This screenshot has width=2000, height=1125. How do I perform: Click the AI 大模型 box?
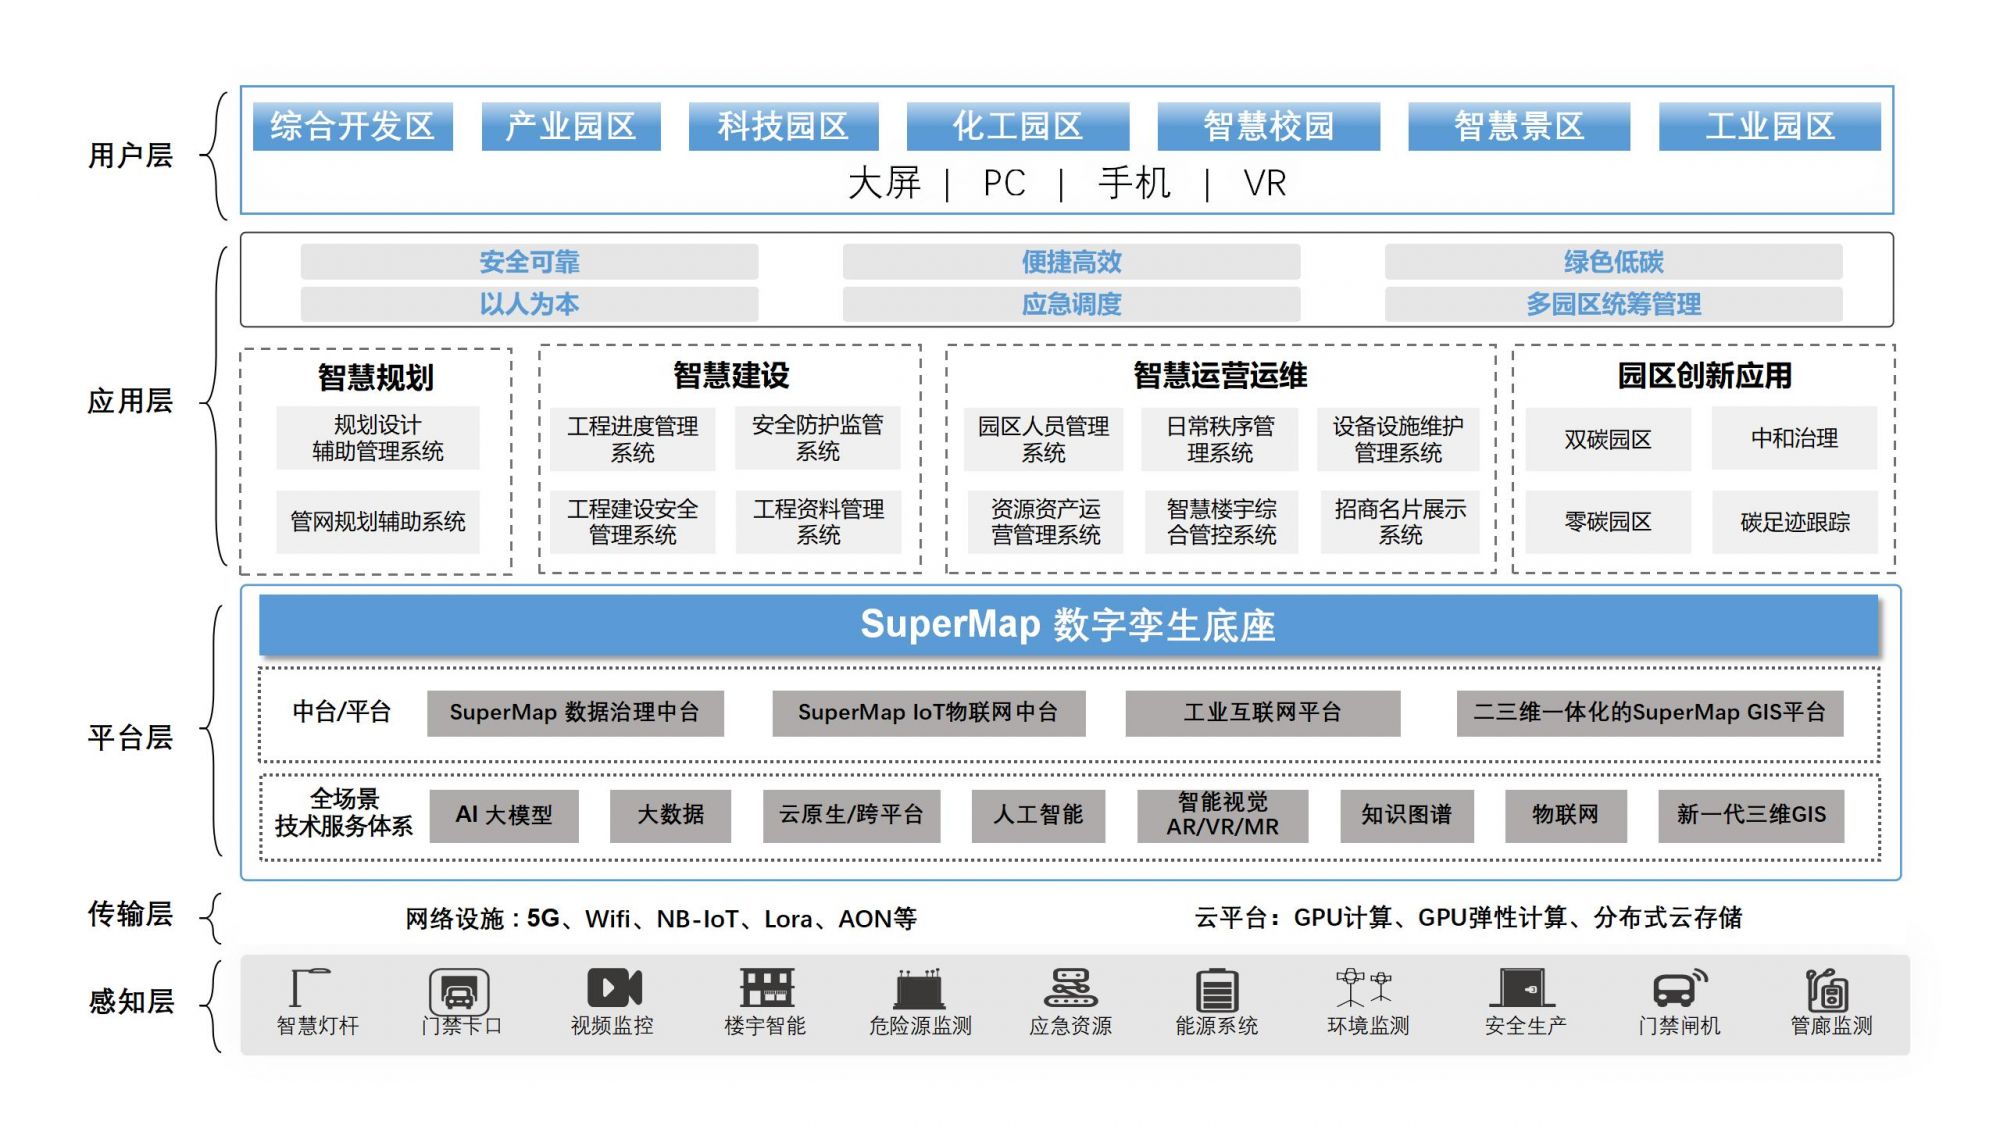click(504, 816)
